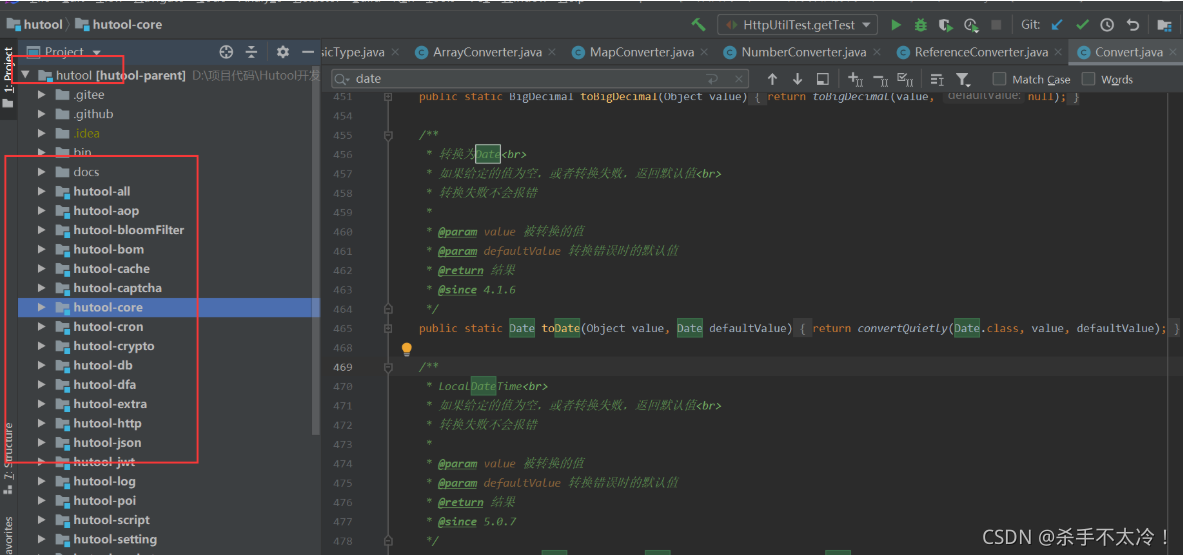Screen dimensions: 1183x556
Task: Fold the Javadoc block starting at line 455
Action: click(388, 136)
